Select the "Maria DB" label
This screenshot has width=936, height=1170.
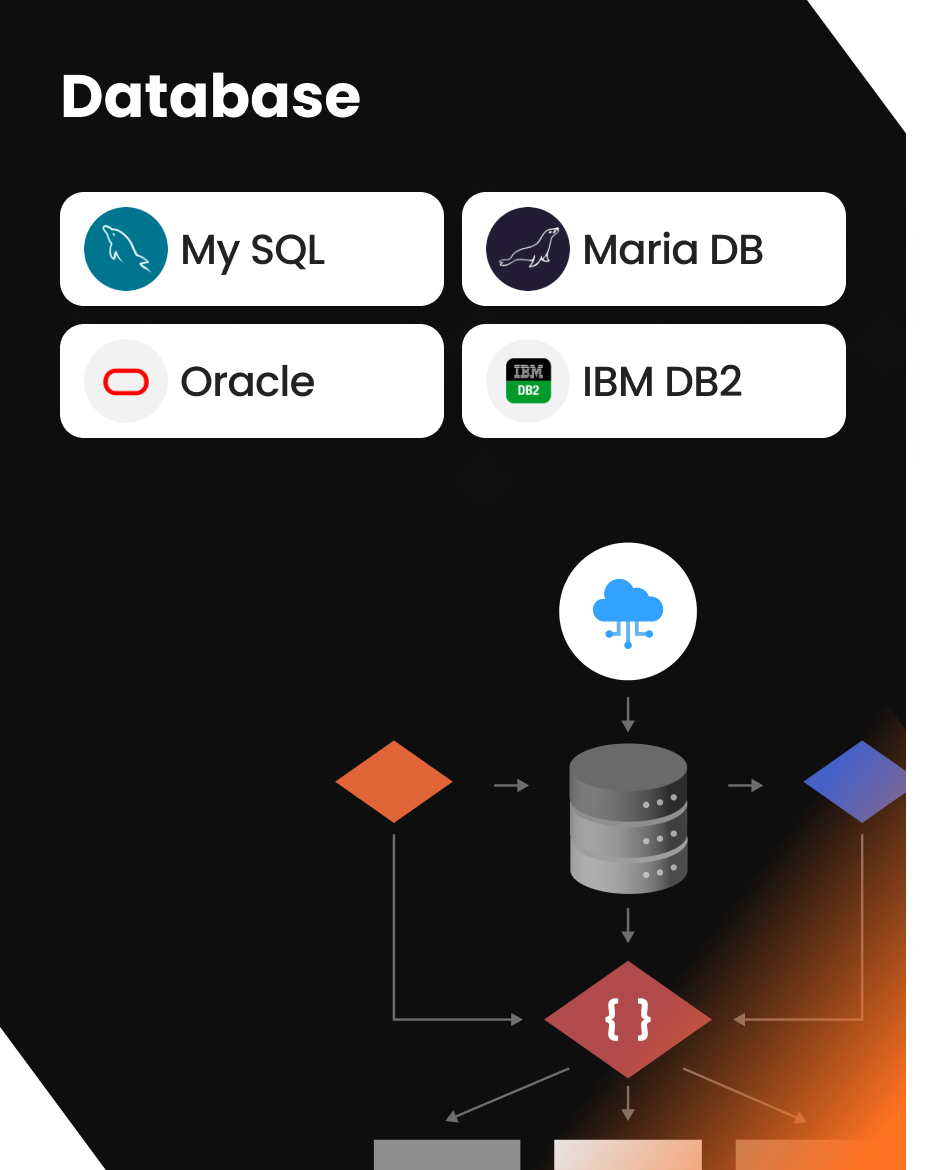(x=673, y=249)
